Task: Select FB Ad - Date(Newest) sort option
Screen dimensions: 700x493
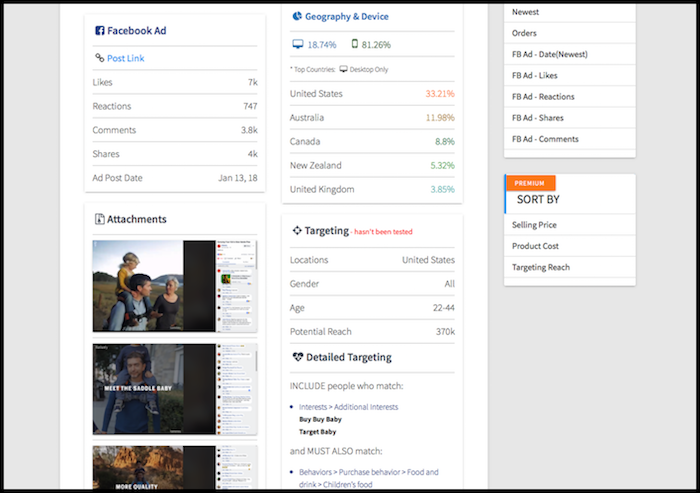Action: tap(551, 54)
